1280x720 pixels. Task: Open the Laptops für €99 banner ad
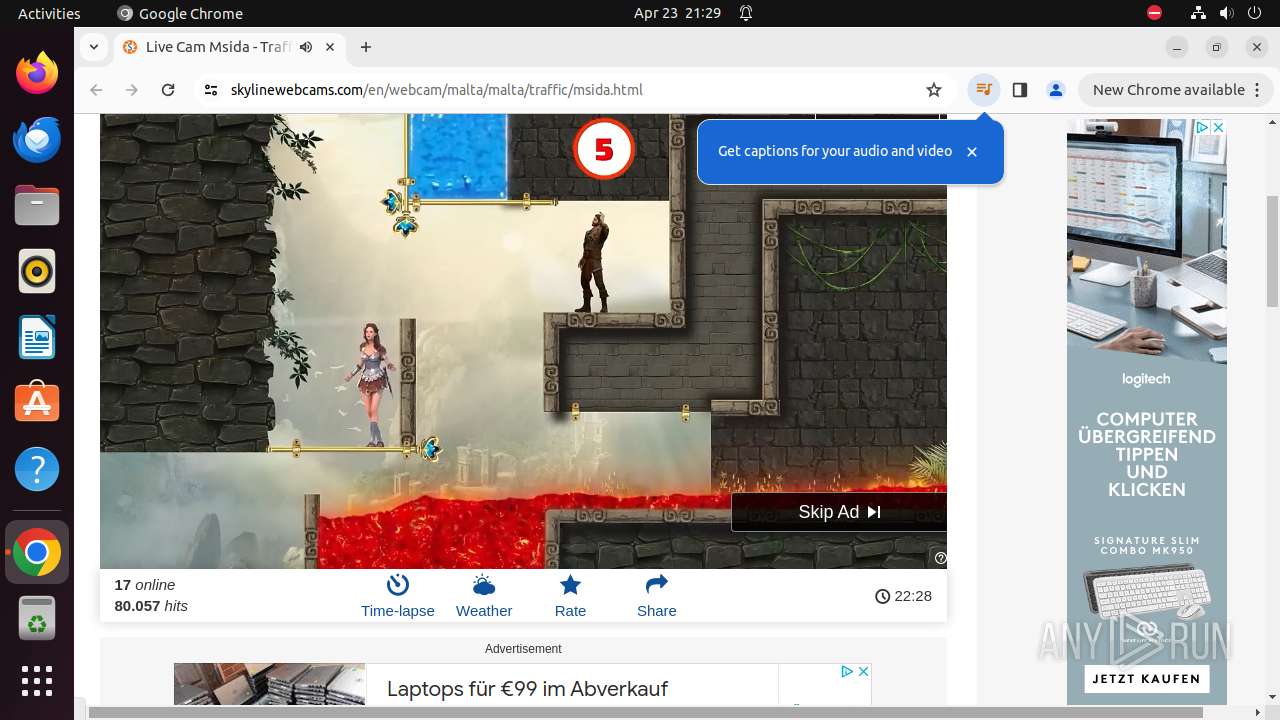coord(527,689)
